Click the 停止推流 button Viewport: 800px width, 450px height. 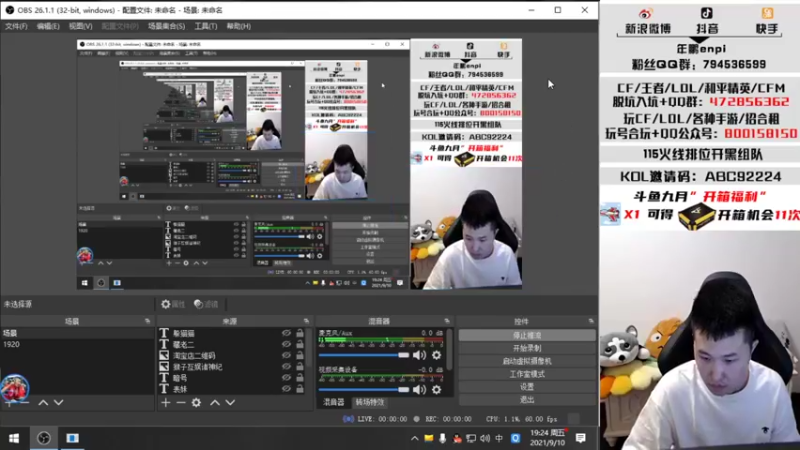(527, 335)
